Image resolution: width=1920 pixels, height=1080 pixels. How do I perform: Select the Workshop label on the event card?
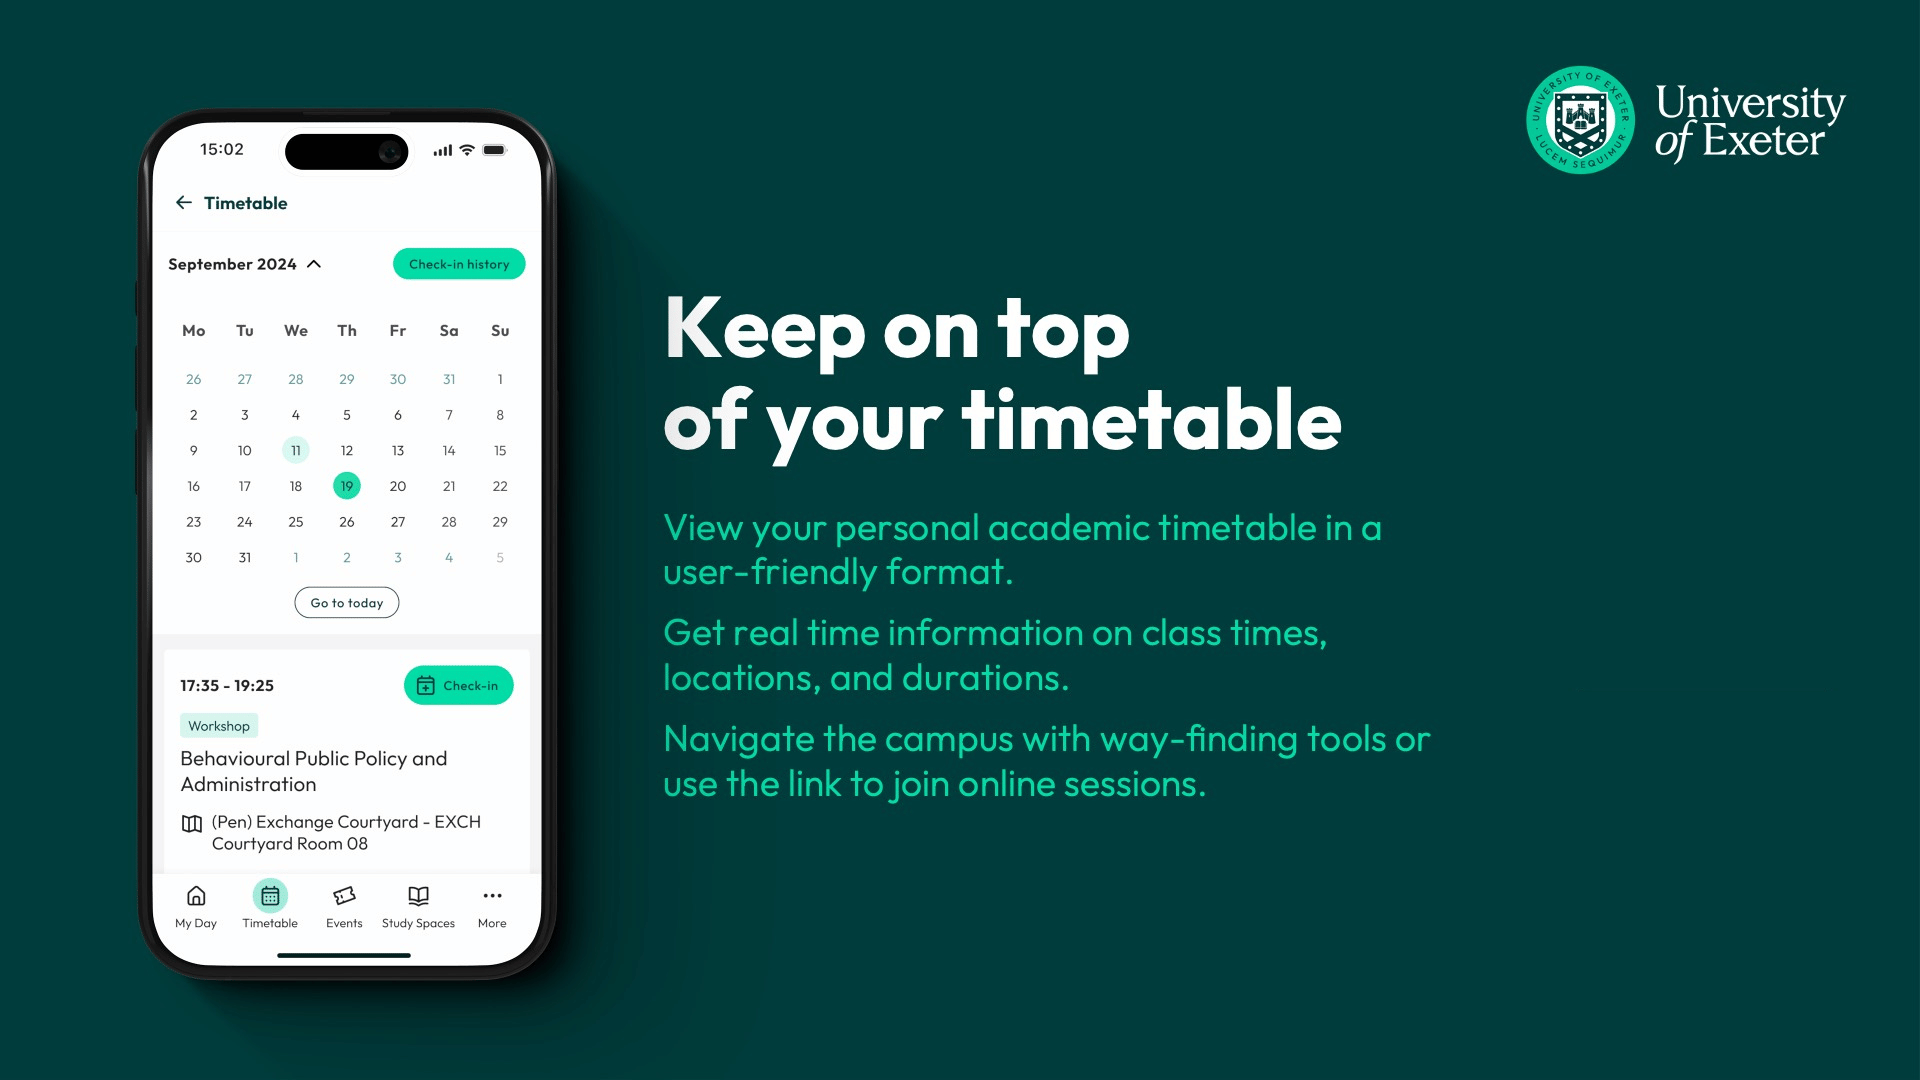[218, 725]
